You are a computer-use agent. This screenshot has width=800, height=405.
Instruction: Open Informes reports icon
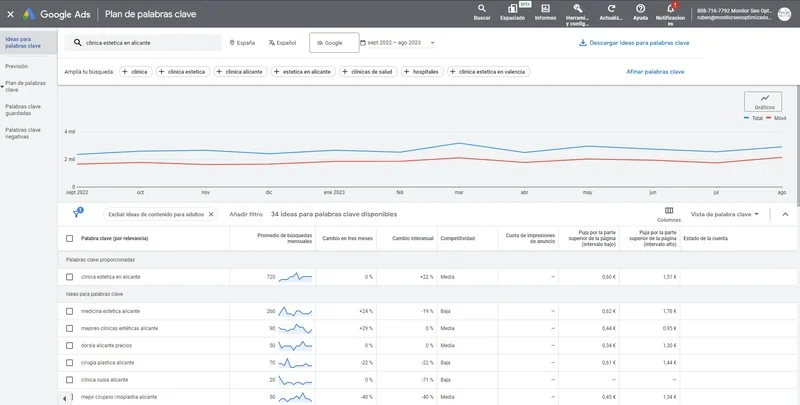[x=545, y=9]
